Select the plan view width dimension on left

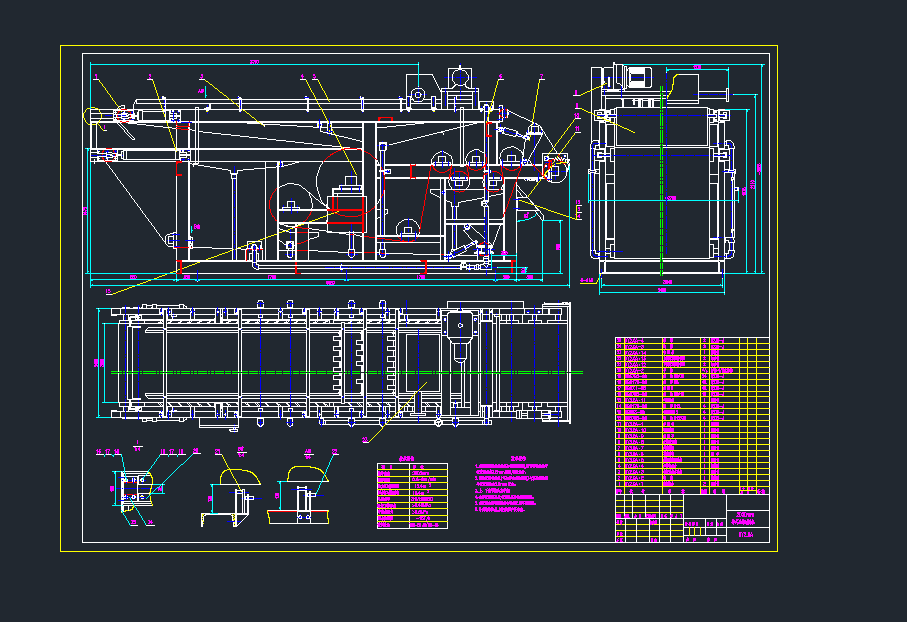[98, 362]
